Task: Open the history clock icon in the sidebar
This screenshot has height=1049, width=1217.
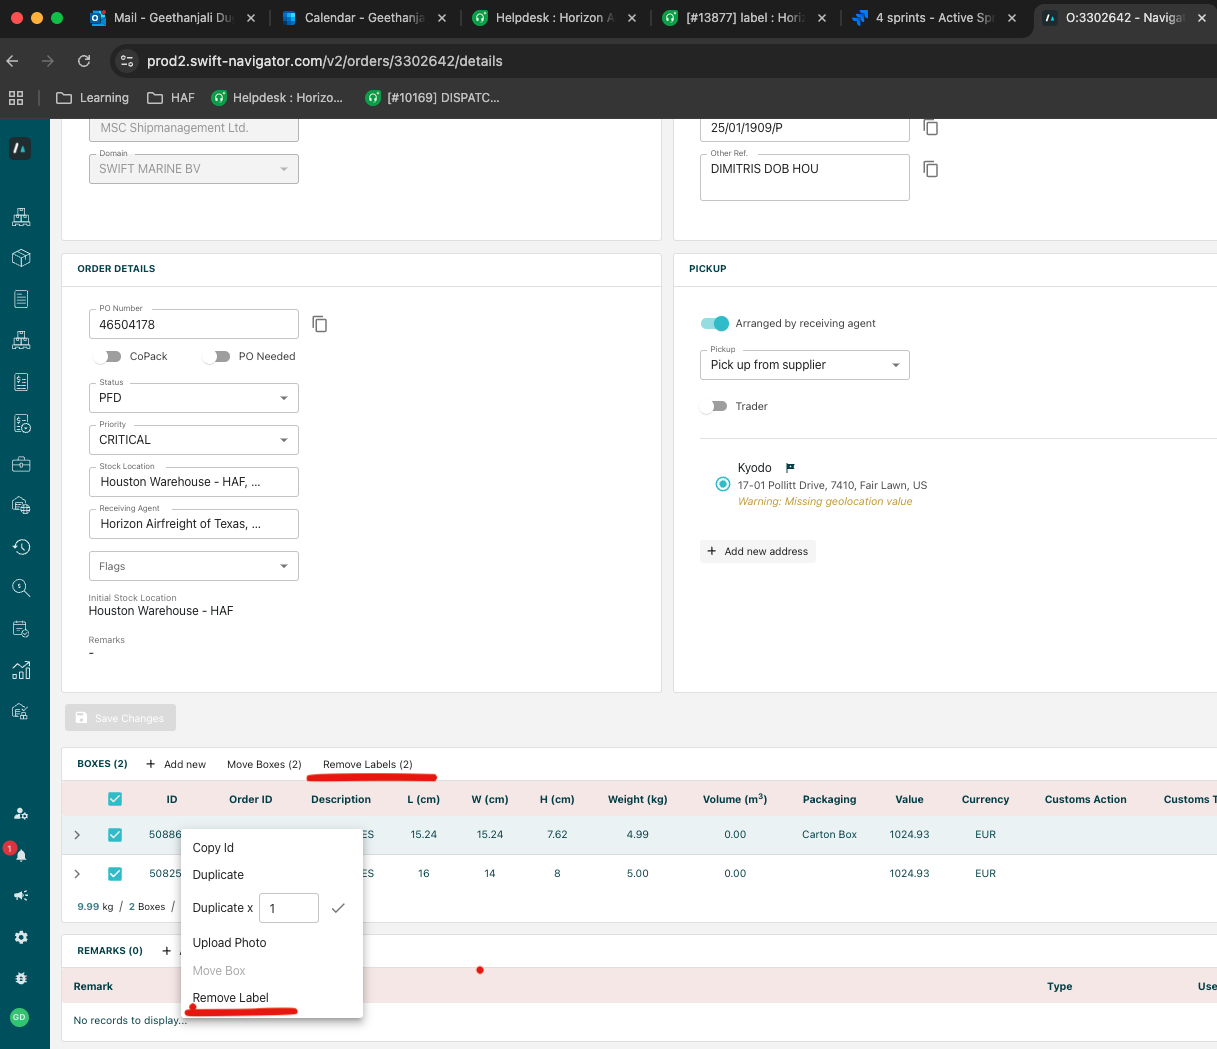Action: coord(21,547)
